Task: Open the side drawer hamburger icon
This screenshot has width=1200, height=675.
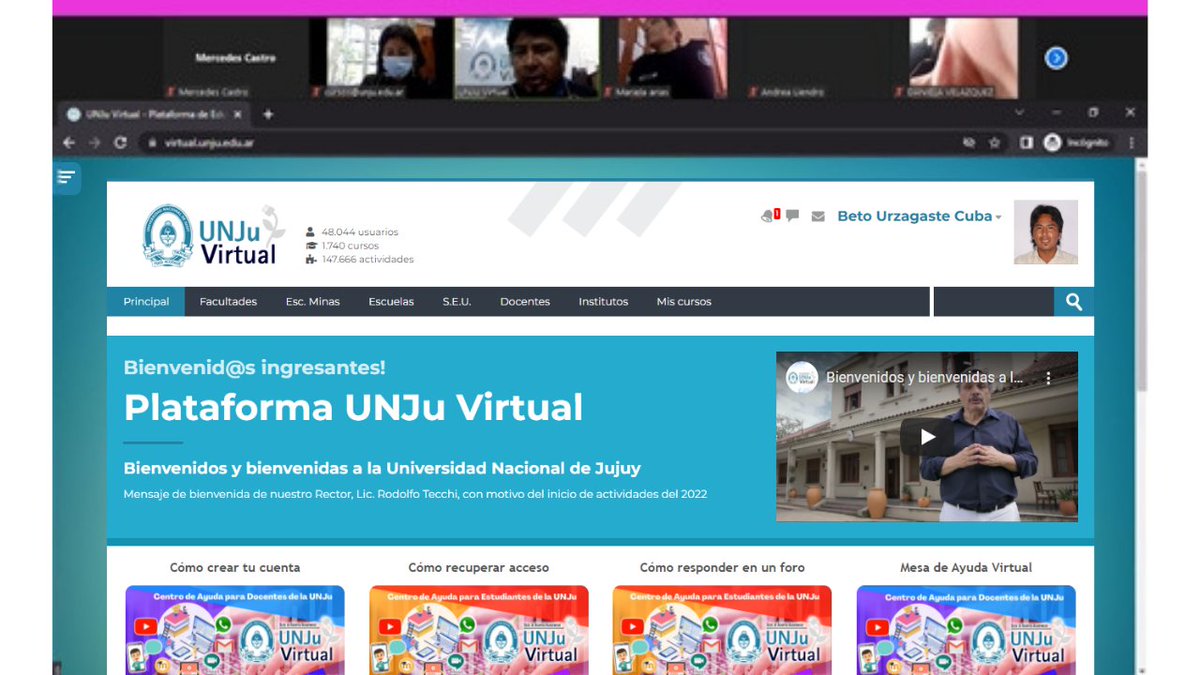Action: coord(66,177)
